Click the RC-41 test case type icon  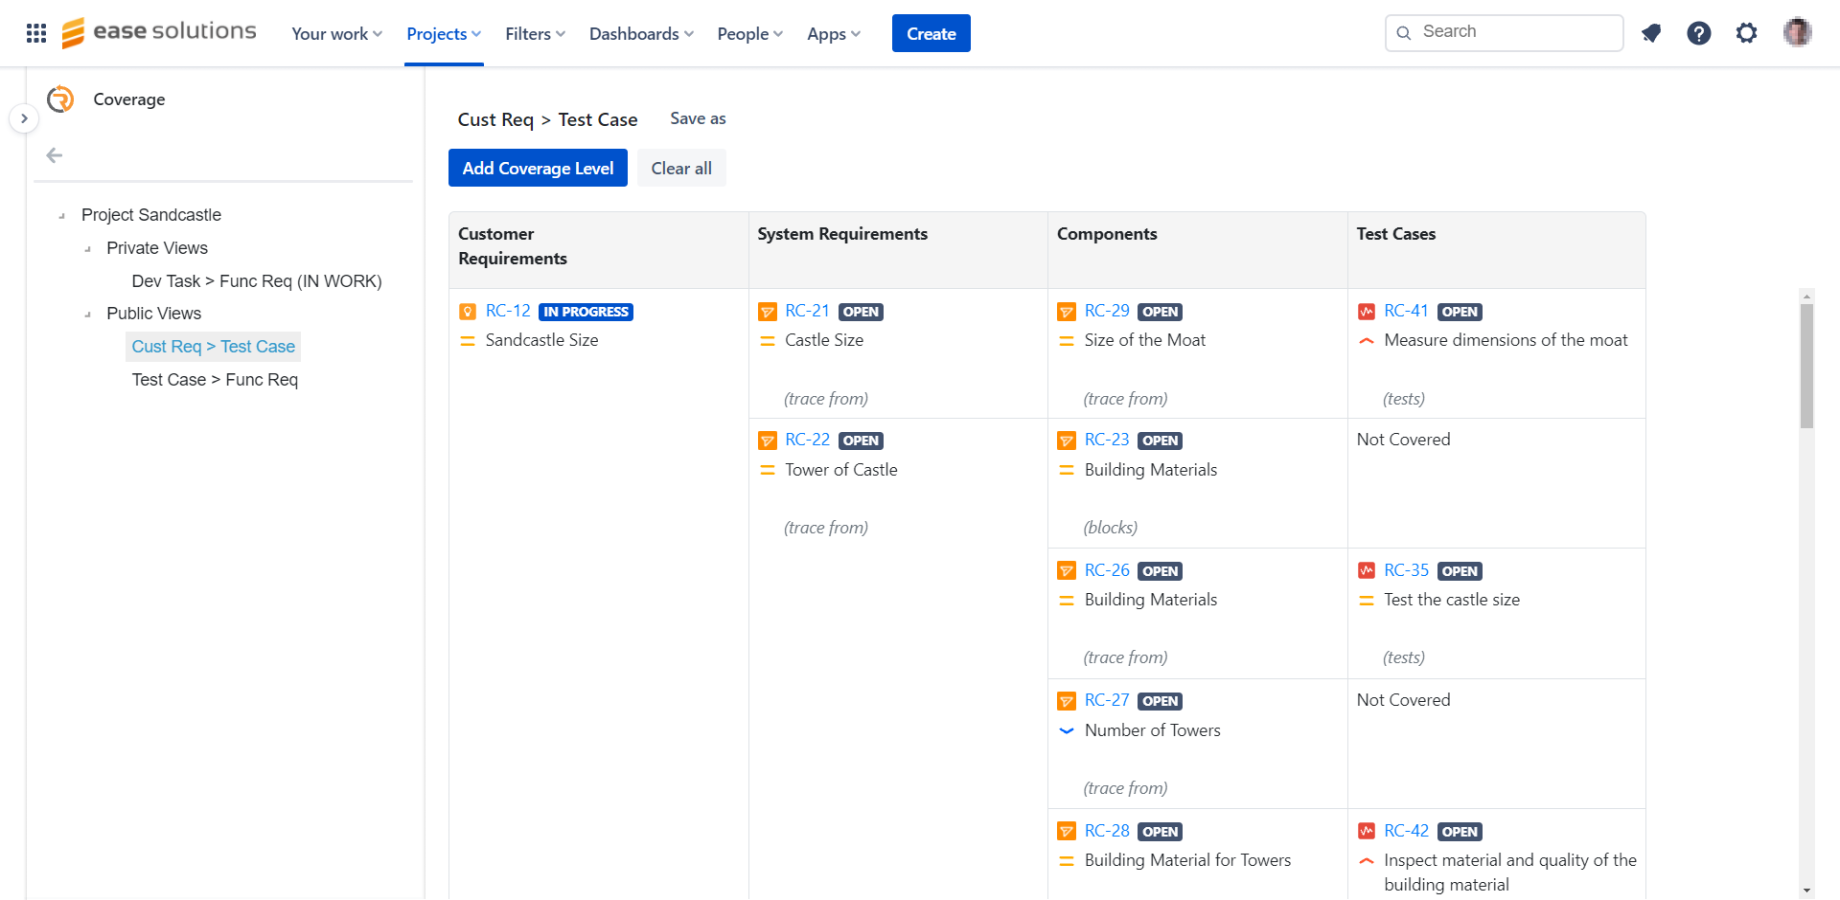coord(1366,312)
